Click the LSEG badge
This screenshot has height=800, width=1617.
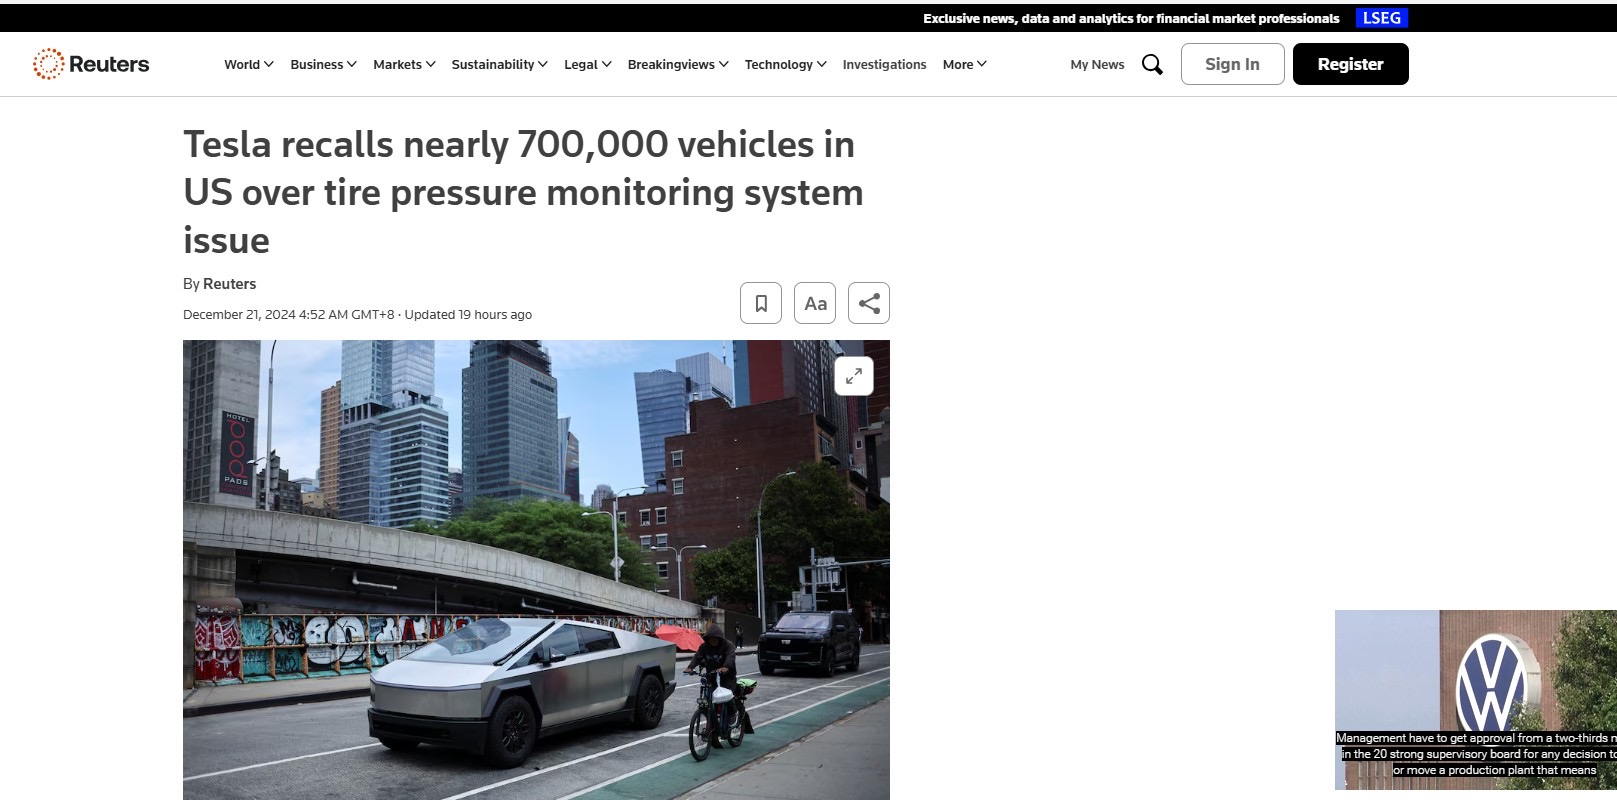click(x=1382, y=18)
